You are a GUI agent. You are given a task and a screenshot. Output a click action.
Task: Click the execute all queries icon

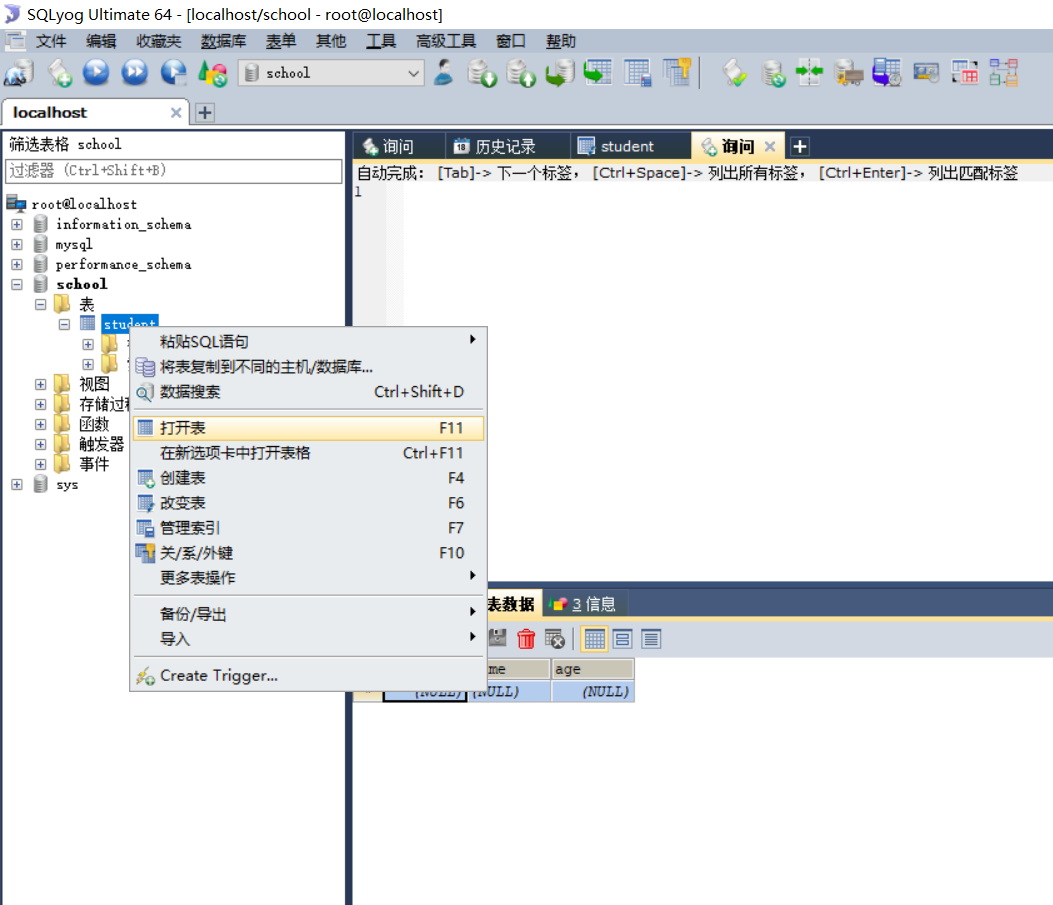135,73
